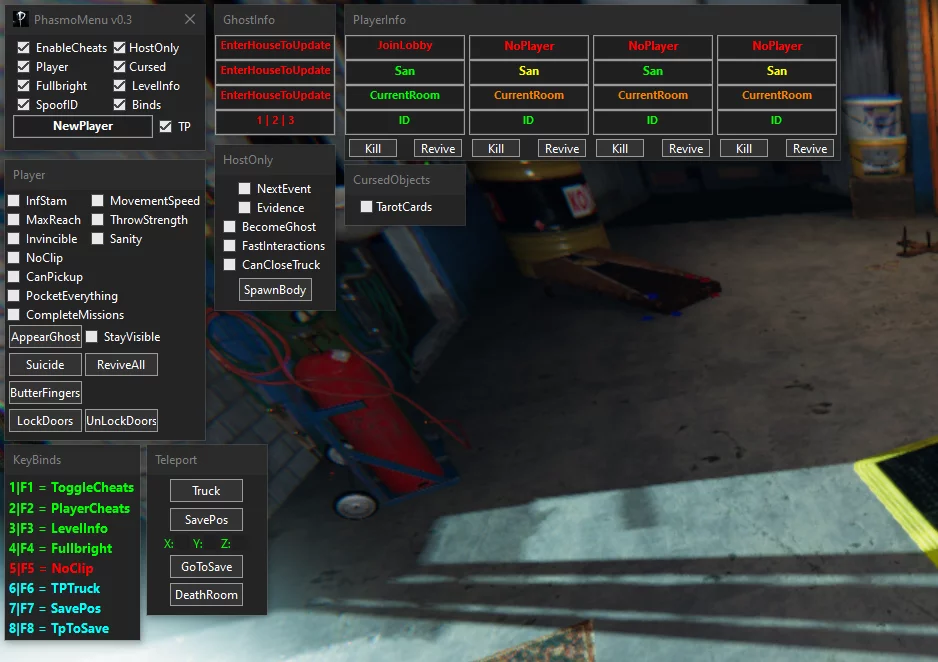Turn on the StayVisible checkbox

[x=92, y=337]
